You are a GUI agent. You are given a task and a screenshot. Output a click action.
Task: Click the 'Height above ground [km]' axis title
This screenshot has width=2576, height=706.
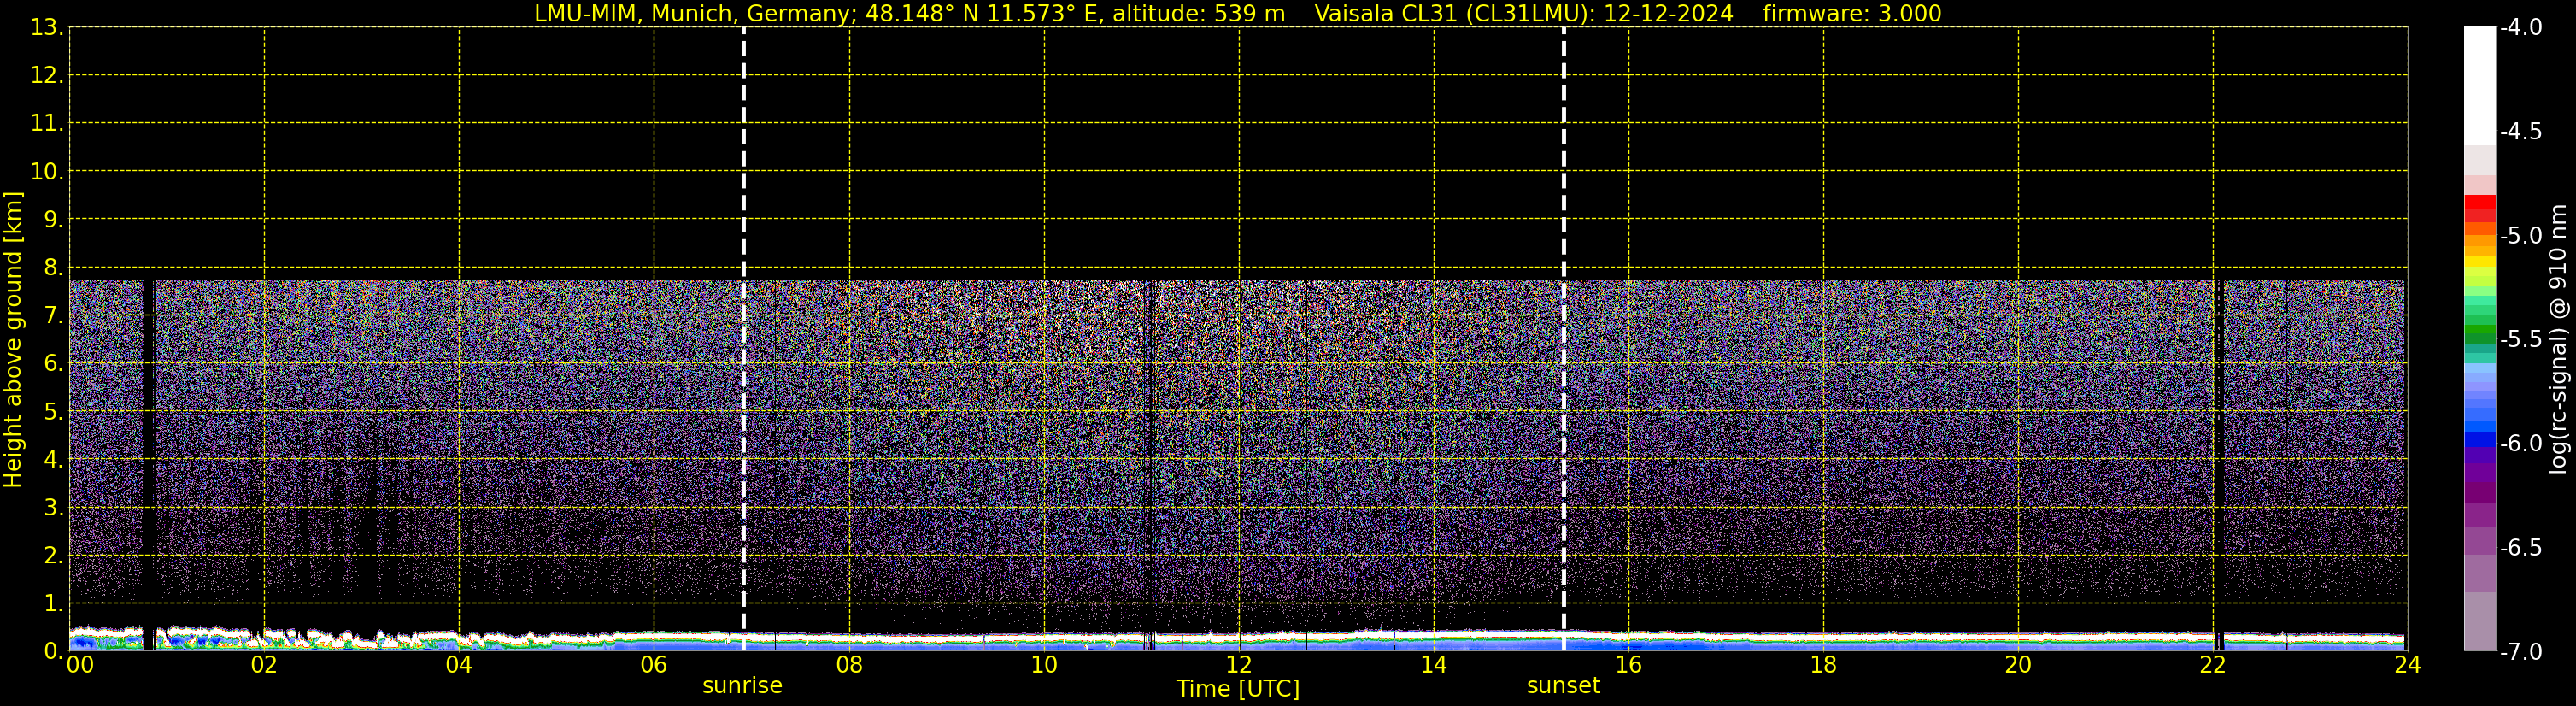click(13, 340)
